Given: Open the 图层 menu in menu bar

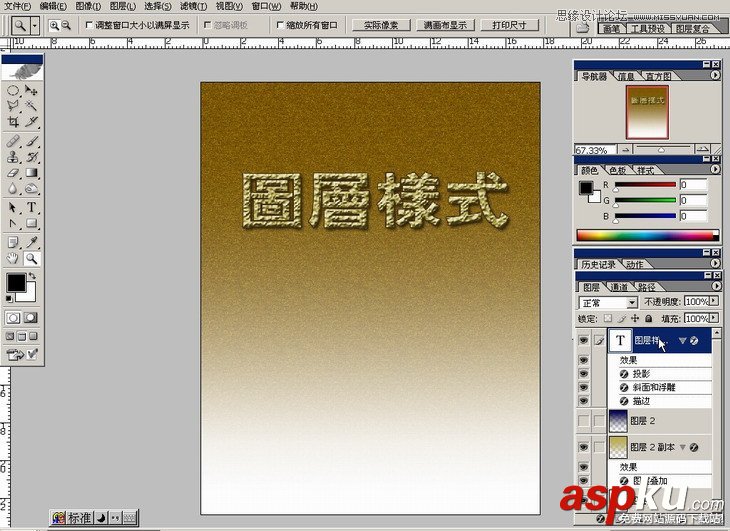Looking at the screenshot, I should [x=123, y=7].
